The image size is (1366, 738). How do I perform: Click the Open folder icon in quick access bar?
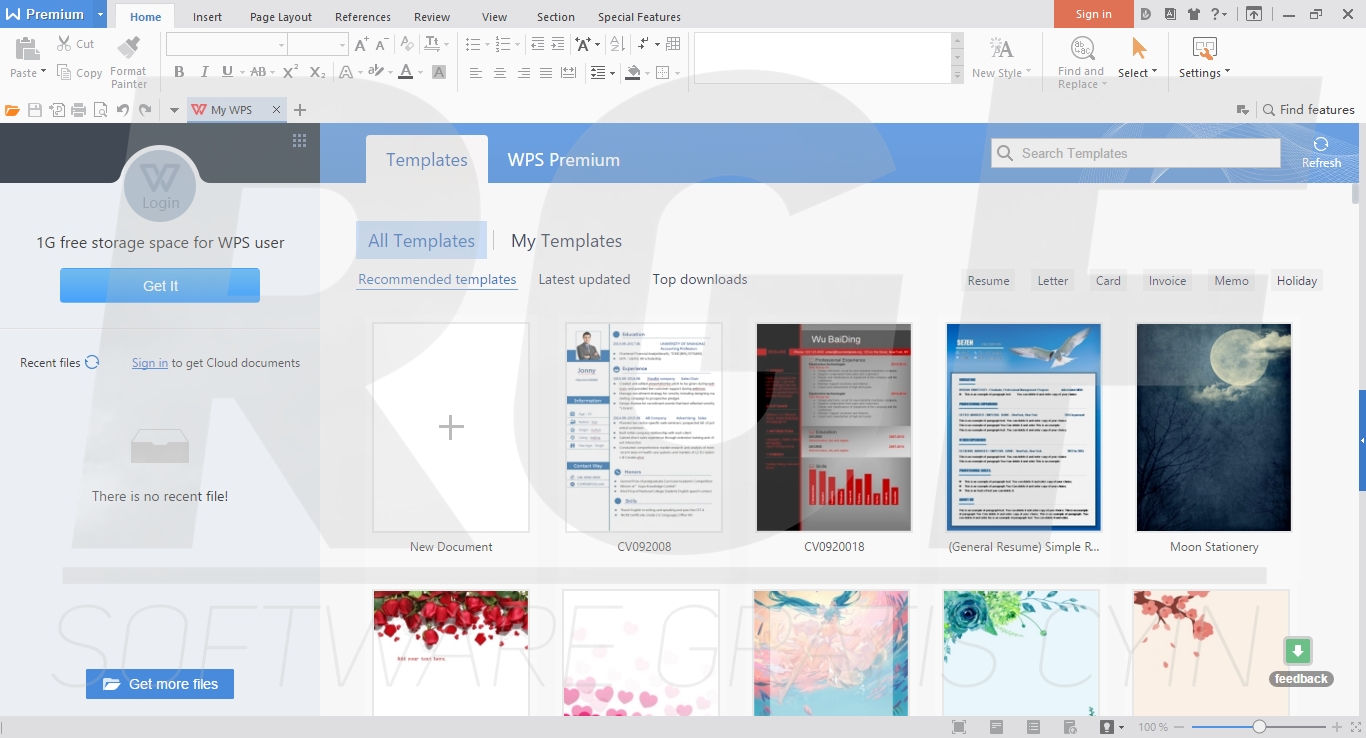[12, 110]
